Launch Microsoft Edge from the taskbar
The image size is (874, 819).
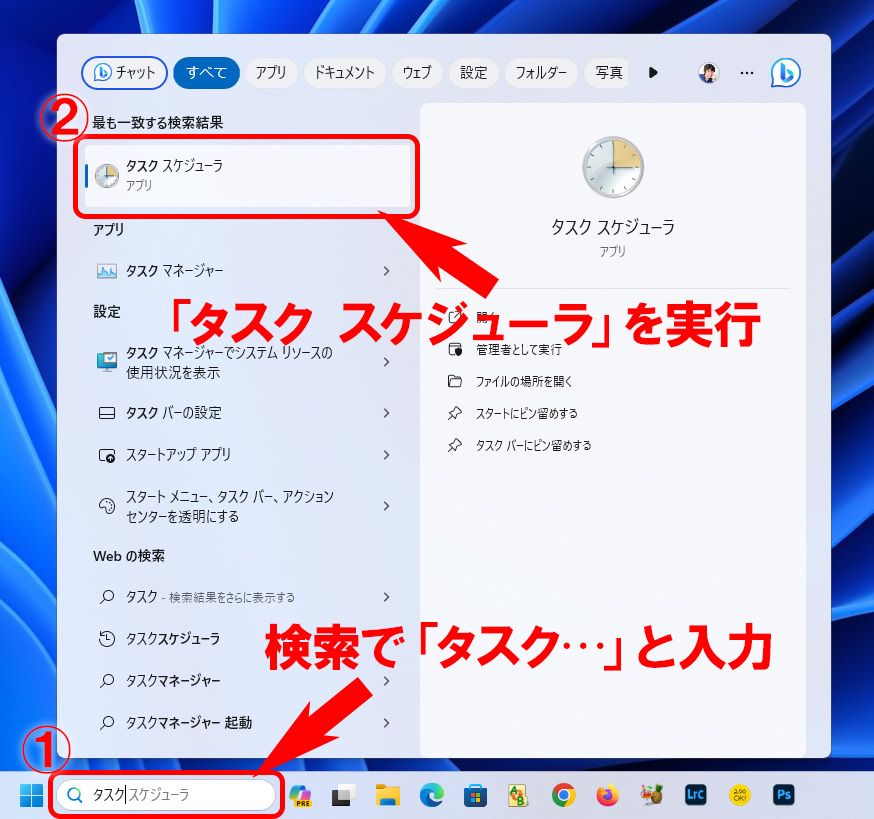coord(431,794)
